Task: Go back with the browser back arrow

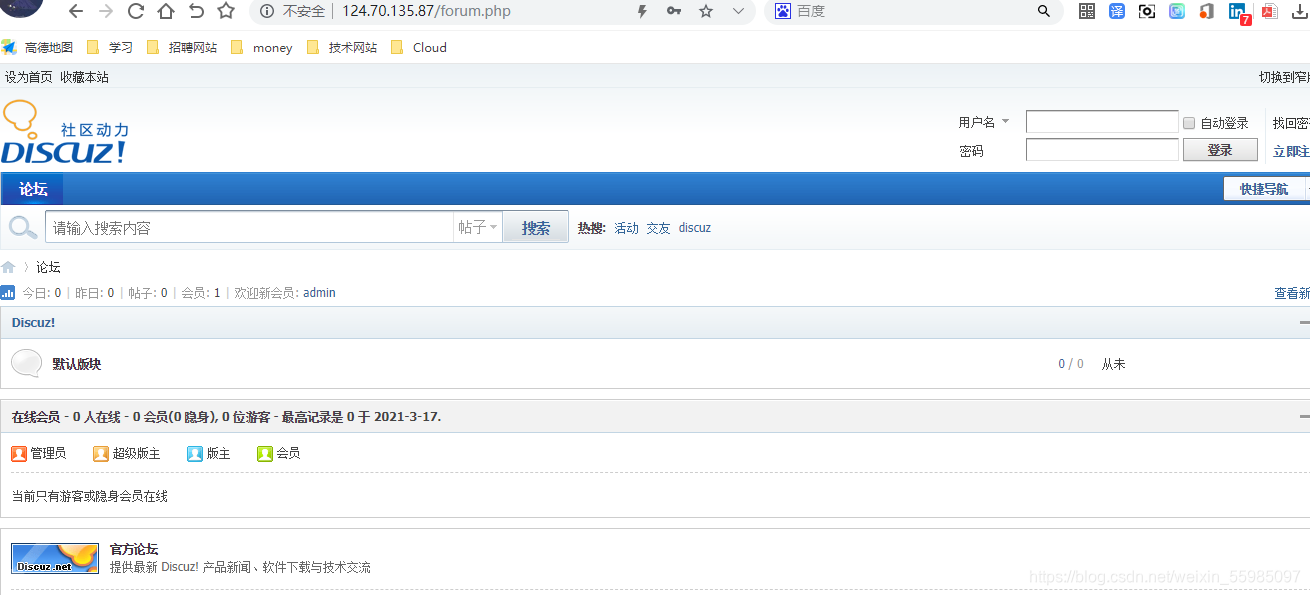Action: point(75,11)
